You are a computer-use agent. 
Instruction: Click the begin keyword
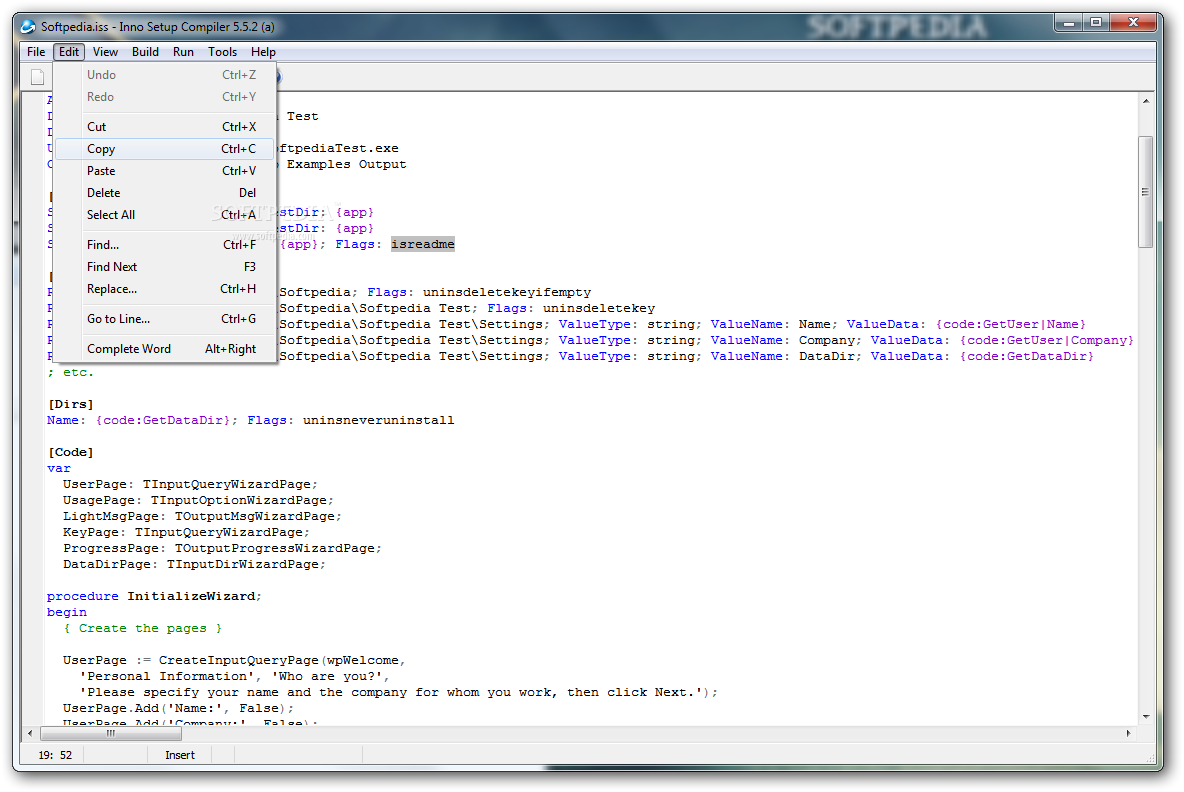pyautogui.click(x=66, y=612)
